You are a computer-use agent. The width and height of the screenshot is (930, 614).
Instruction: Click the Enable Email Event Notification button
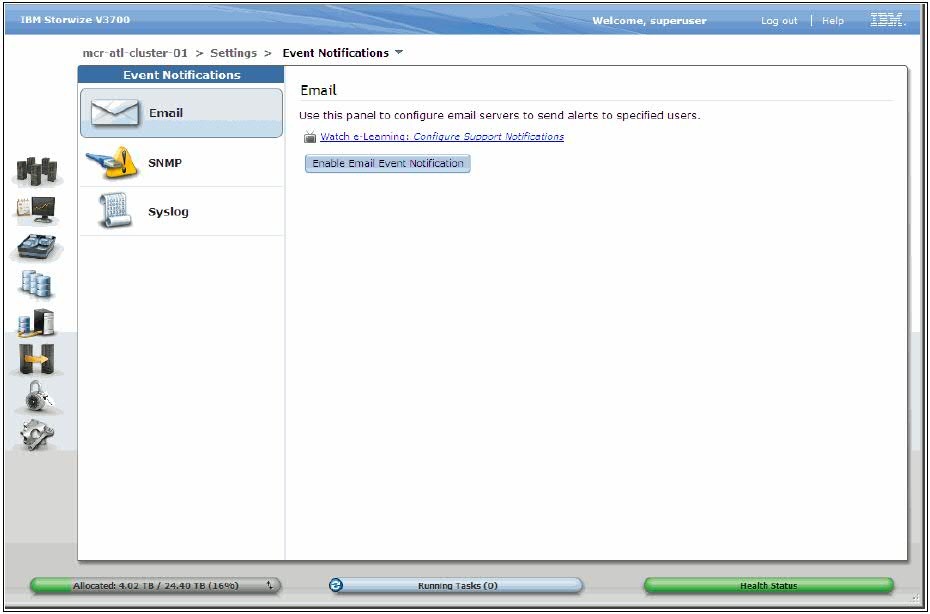pyautogui.click(x=387, y=163)
